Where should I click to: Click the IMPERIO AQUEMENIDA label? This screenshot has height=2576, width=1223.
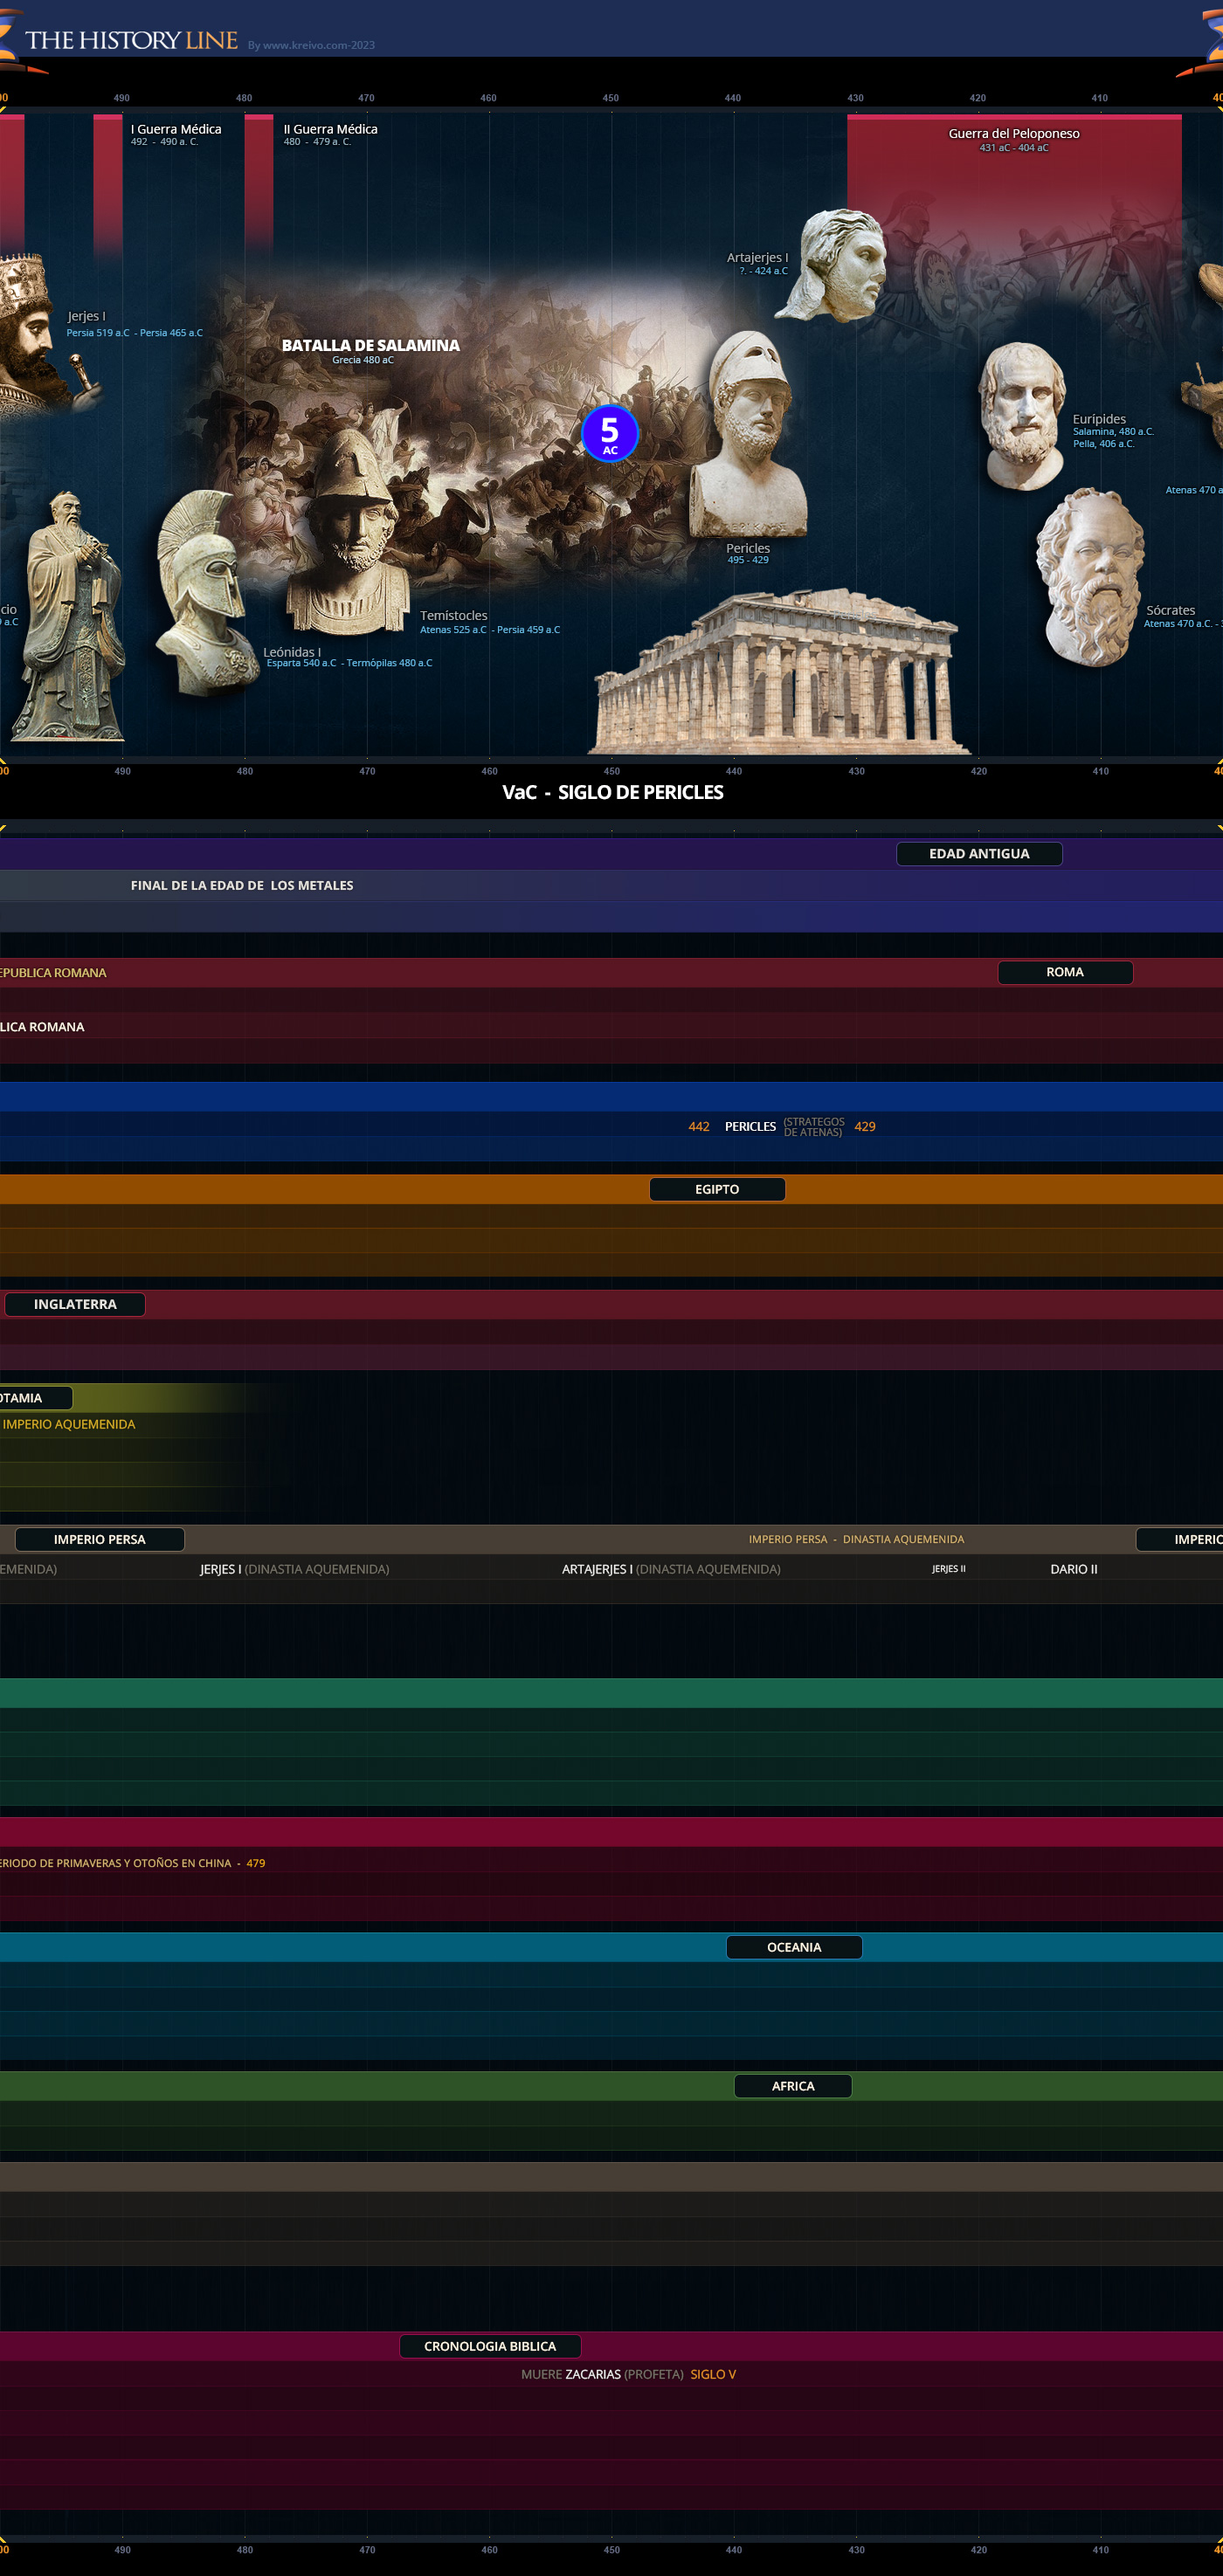click(x=69, y=1424)
